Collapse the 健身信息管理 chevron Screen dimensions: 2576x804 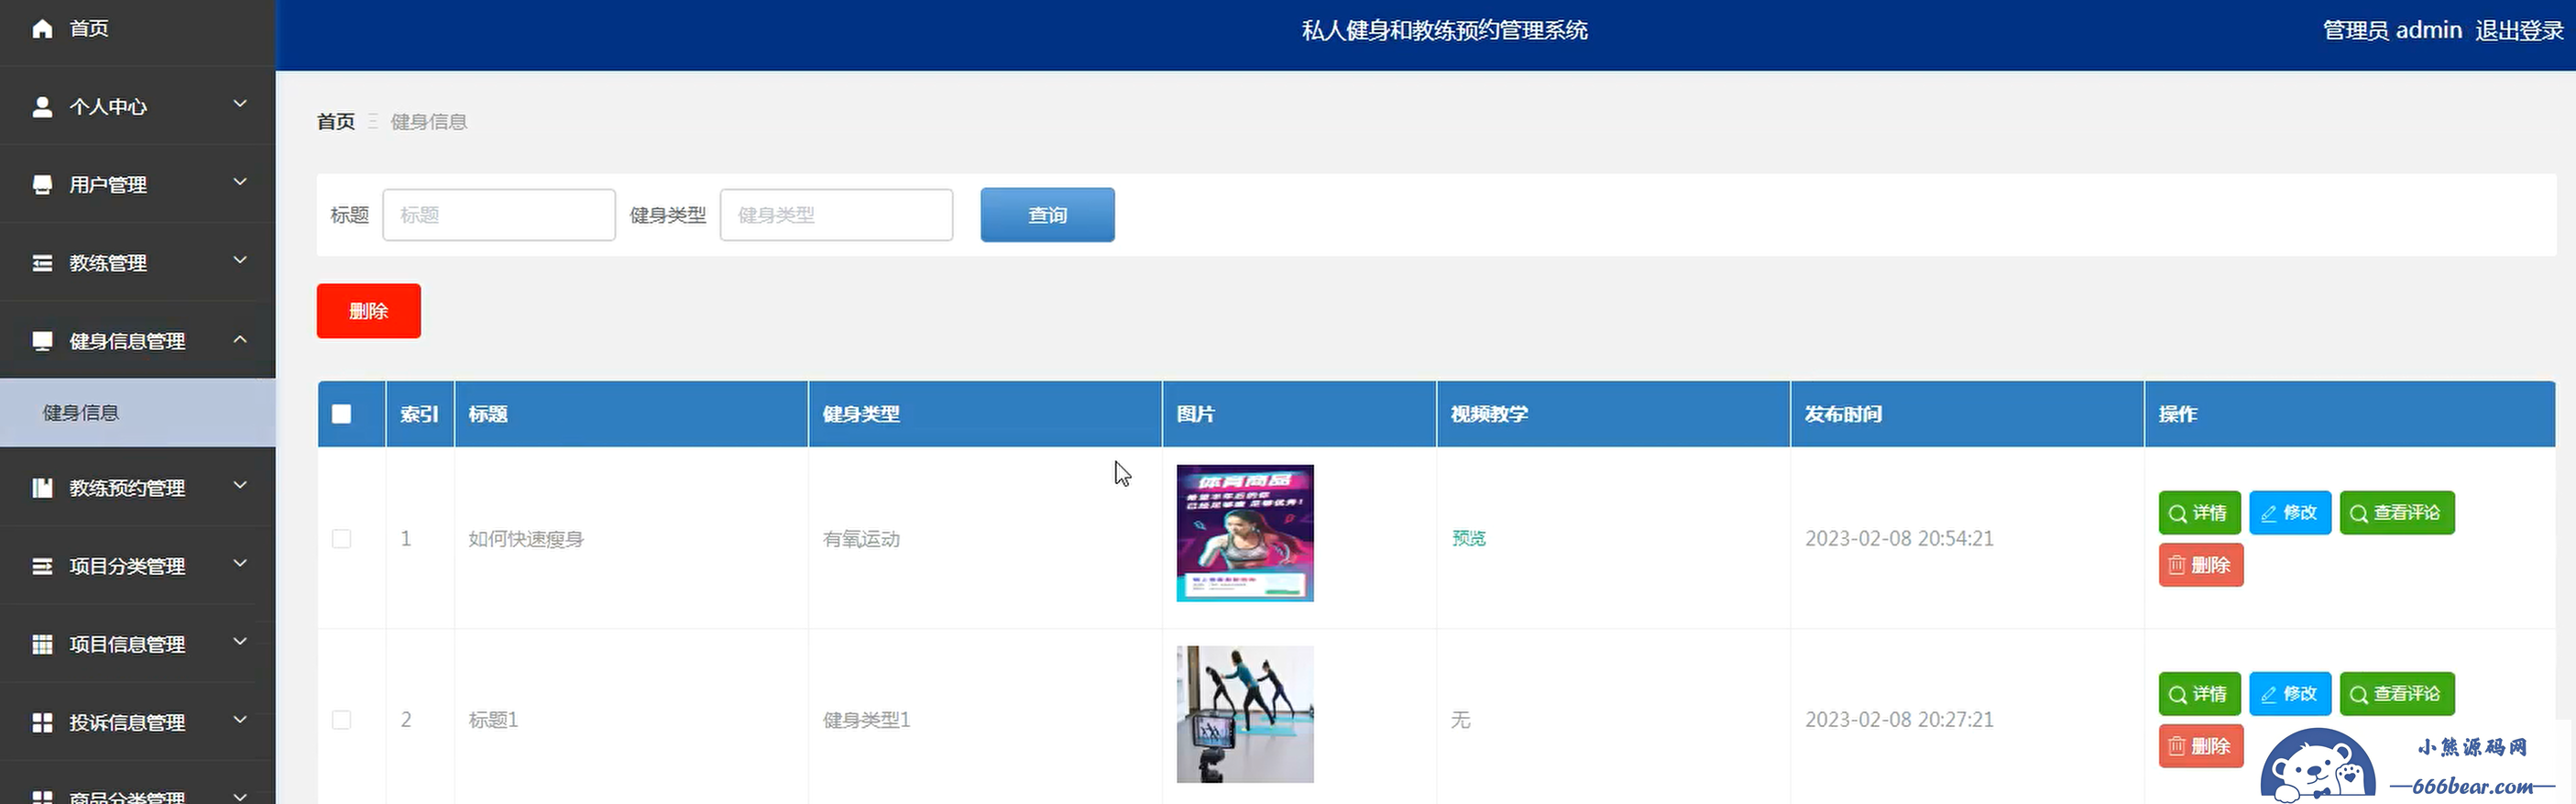click(x=240, y=339)
